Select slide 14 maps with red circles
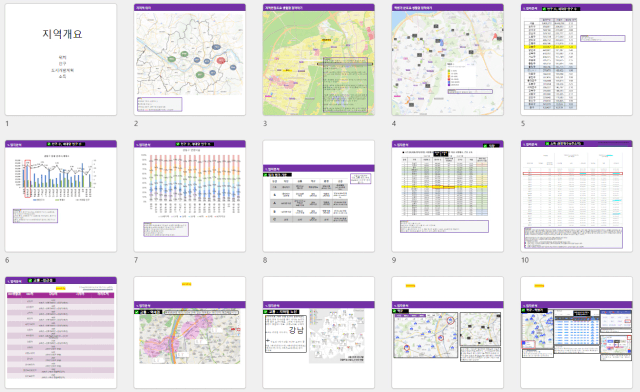640x392 pixels. click(x=448, y=332)
